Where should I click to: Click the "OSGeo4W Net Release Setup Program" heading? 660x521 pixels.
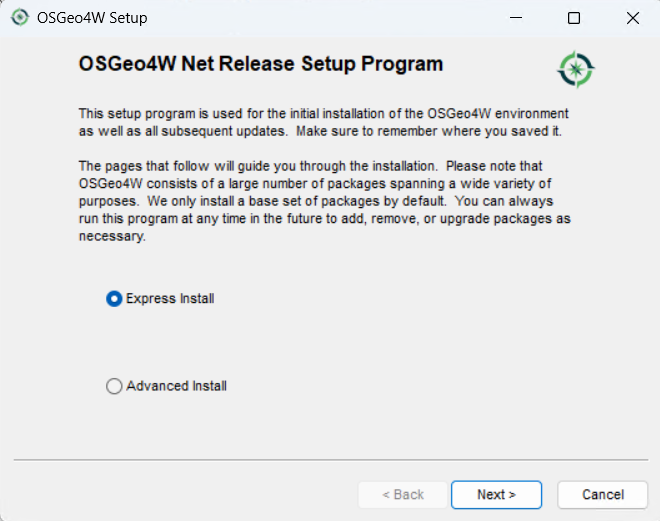260,65
